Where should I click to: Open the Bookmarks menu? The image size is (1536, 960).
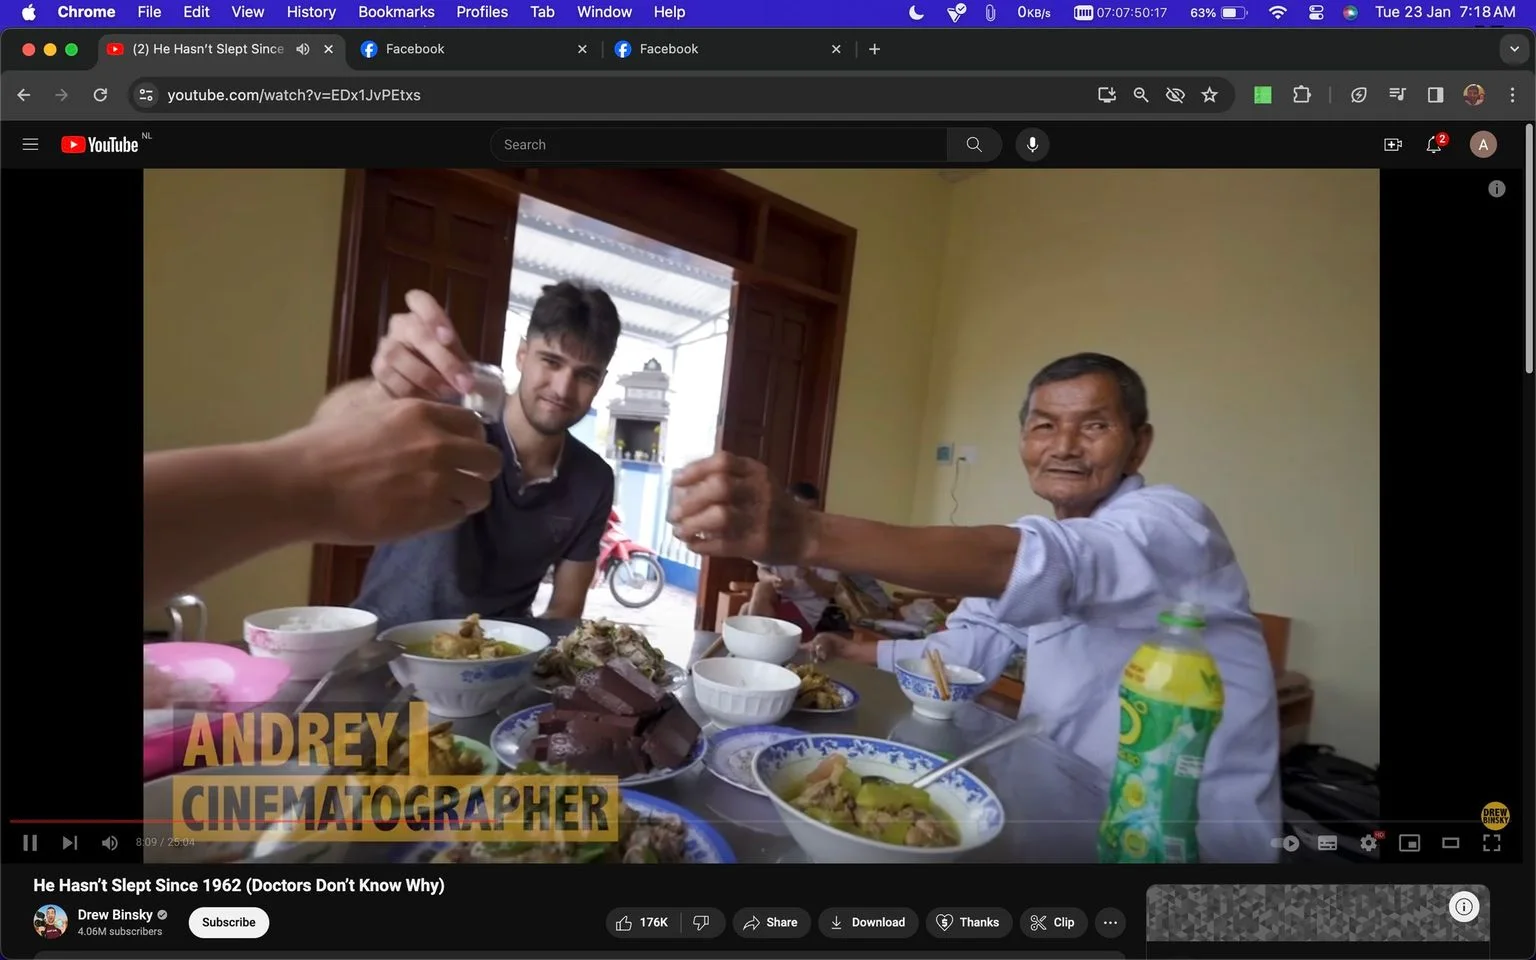(396, 12)
